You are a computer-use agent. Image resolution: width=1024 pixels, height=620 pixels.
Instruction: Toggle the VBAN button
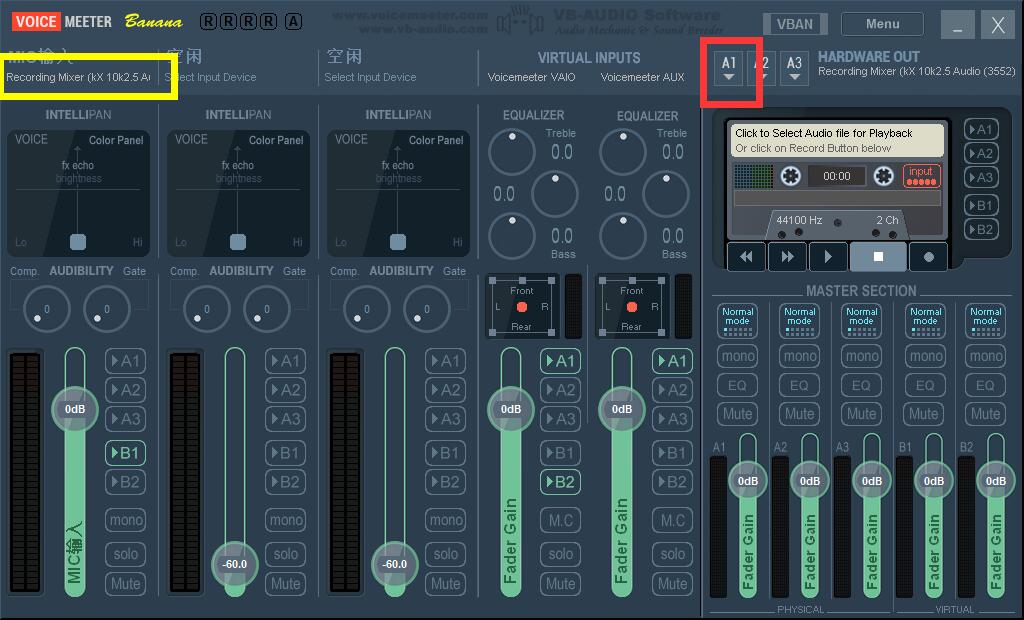coord(795,24)
